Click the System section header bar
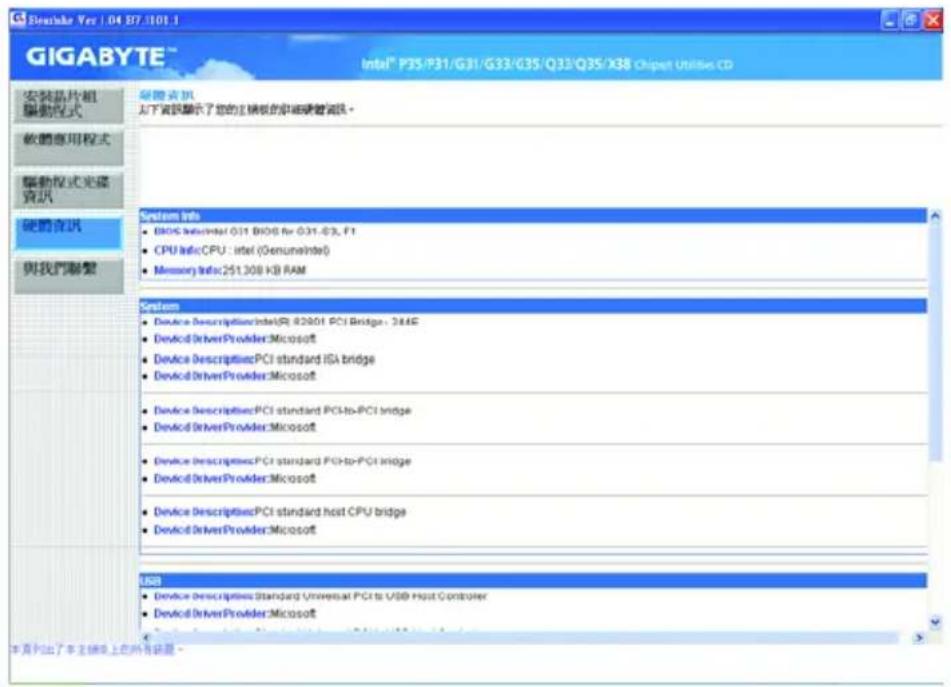Viewport: 951px width, 687px height. [x=533, y=306]
